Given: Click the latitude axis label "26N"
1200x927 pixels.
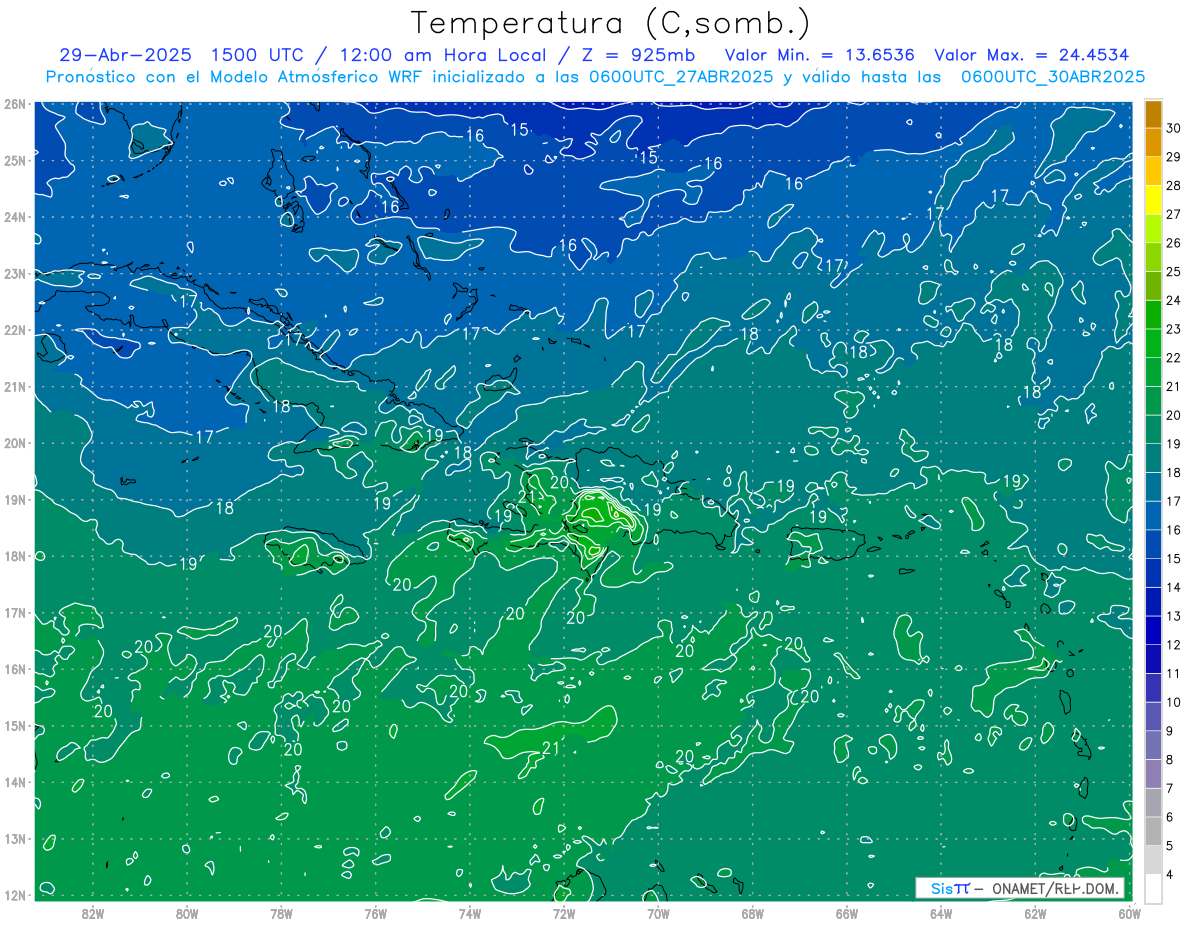Looking at the screenshot, I should 14,104.
